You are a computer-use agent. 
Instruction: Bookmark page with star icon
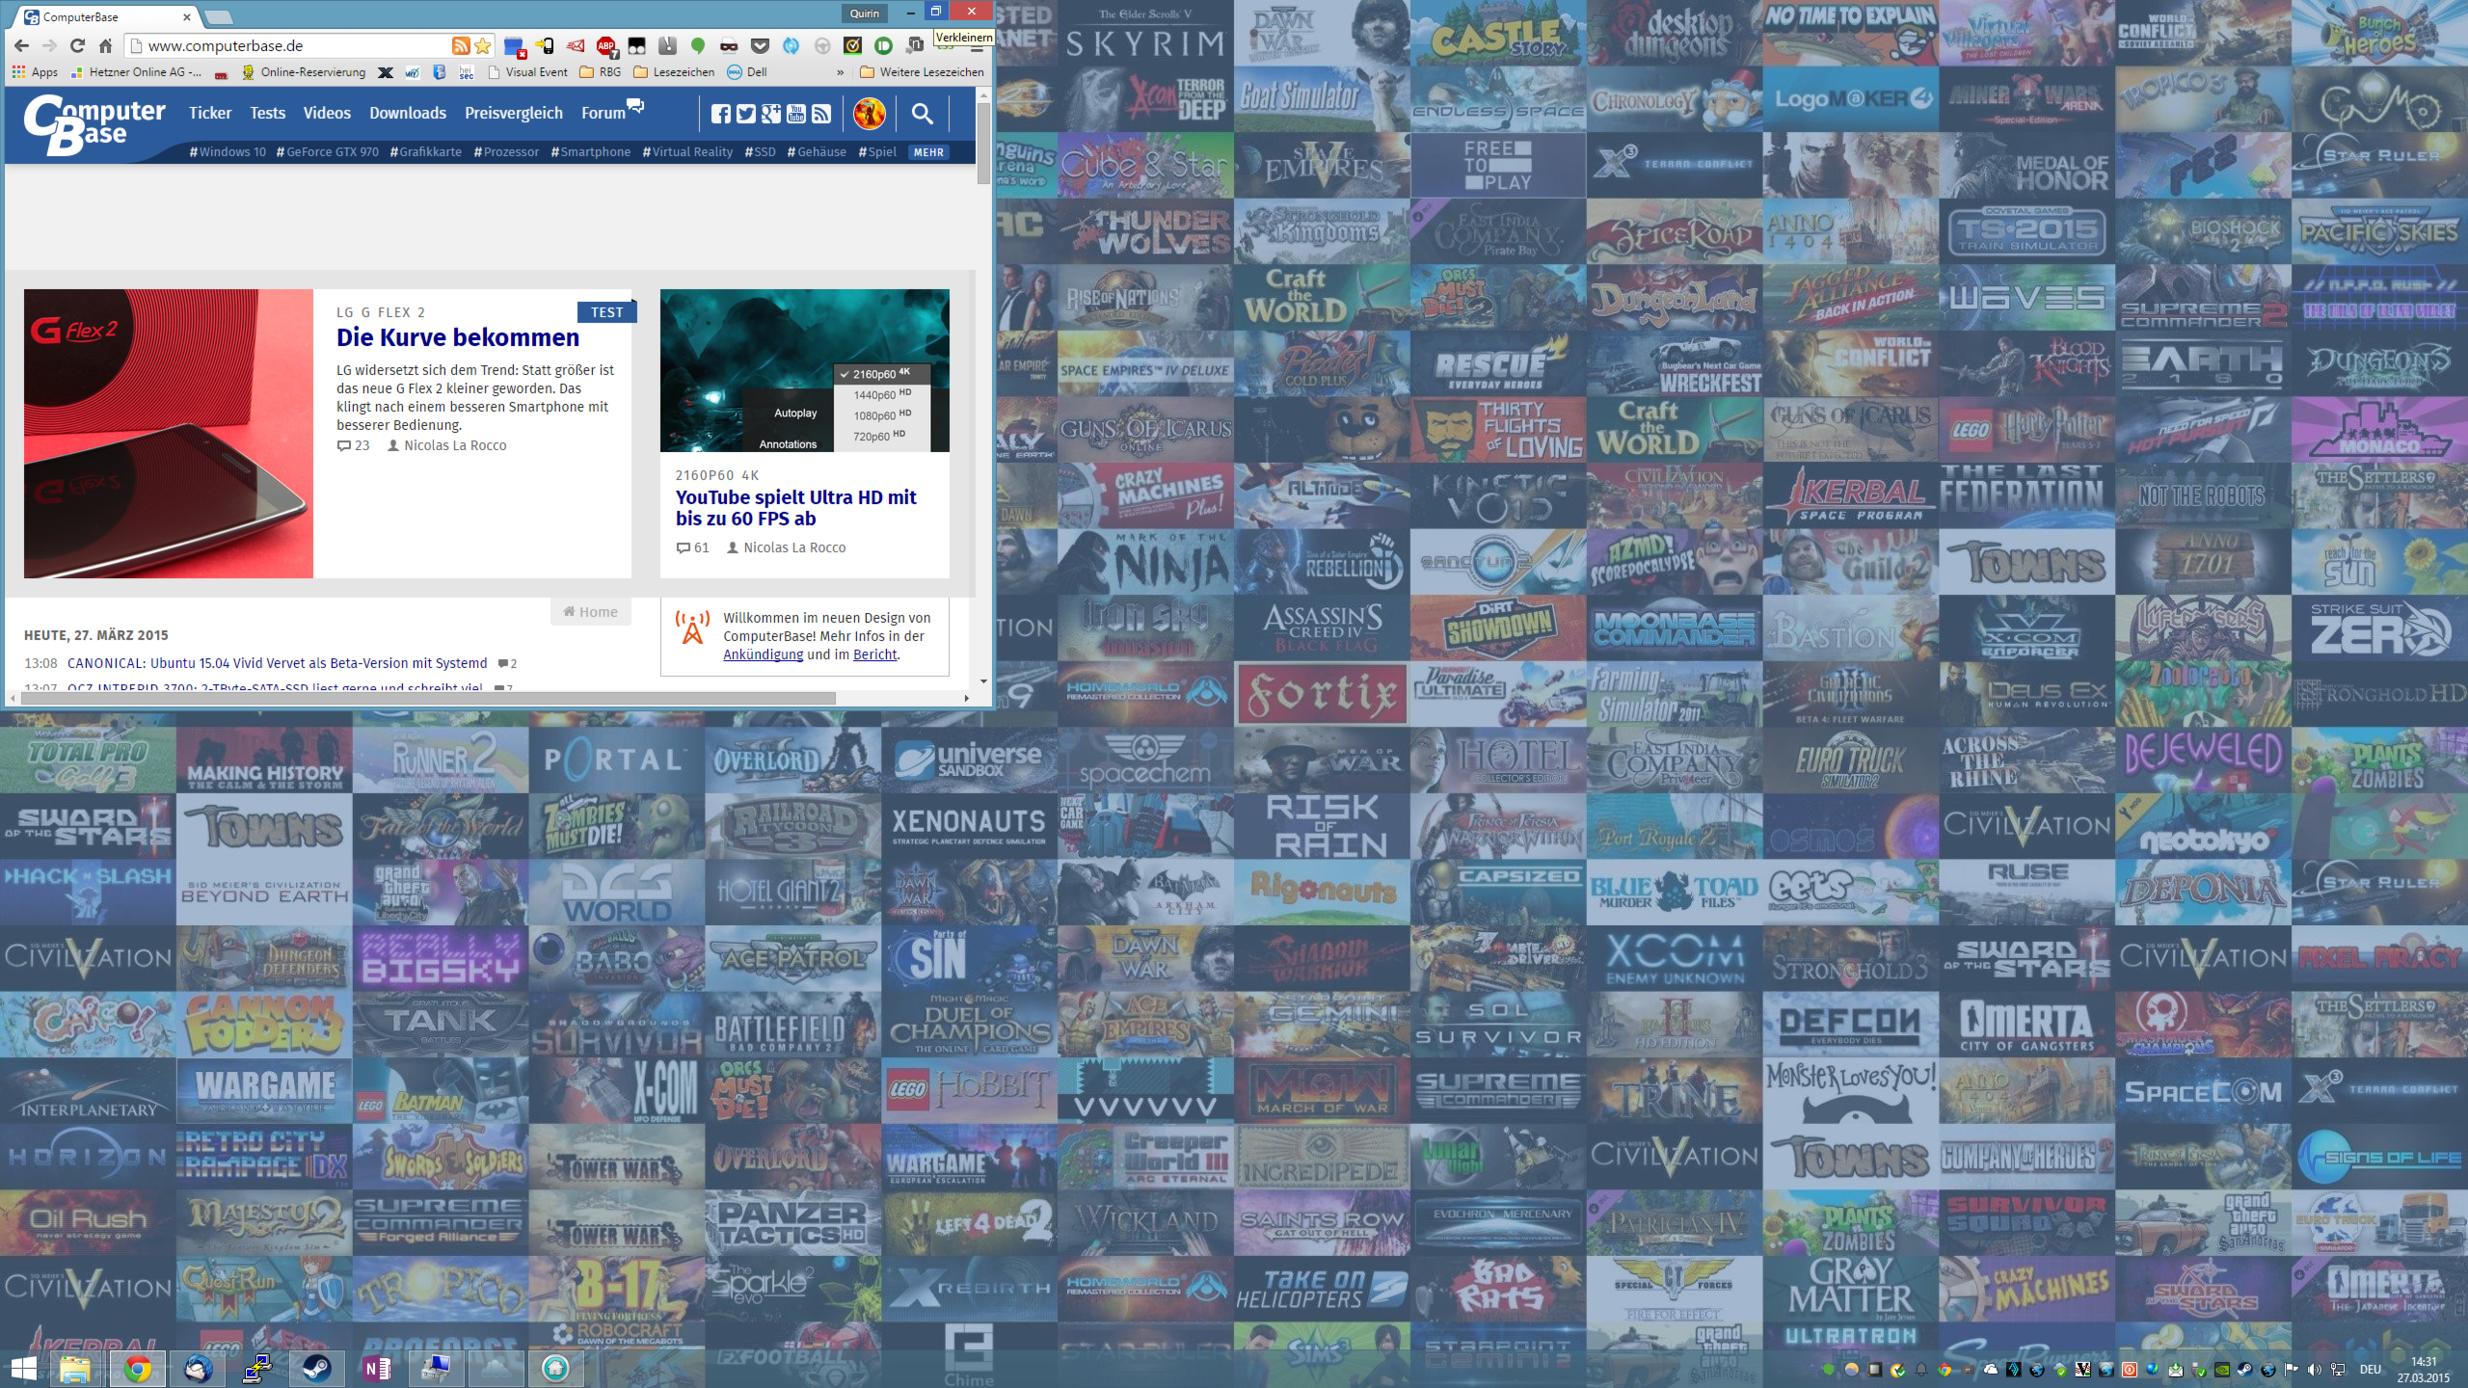coord(483,45)
